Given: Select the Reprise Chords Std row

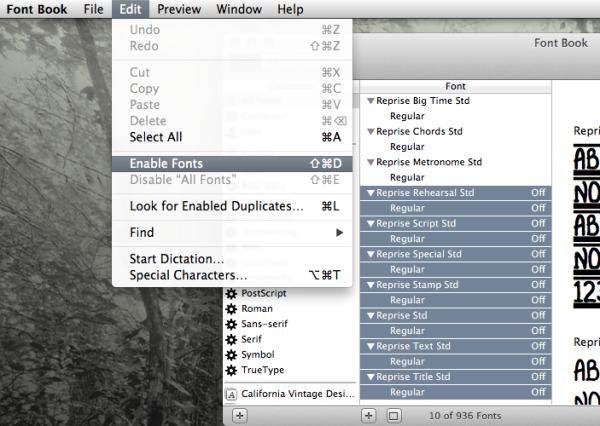Looking at the screenshot, I should 455,131.
